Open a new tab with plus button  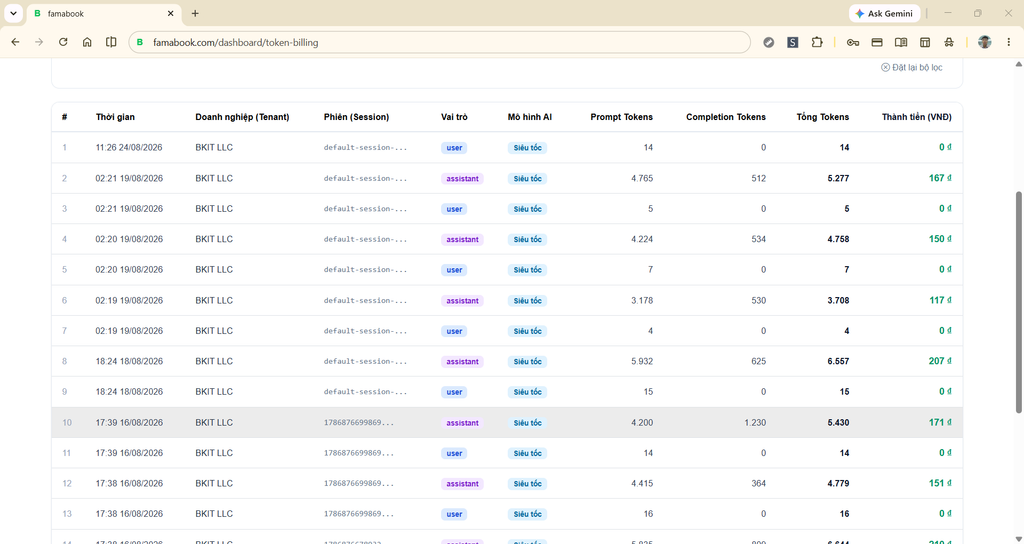tap(195, 13)
